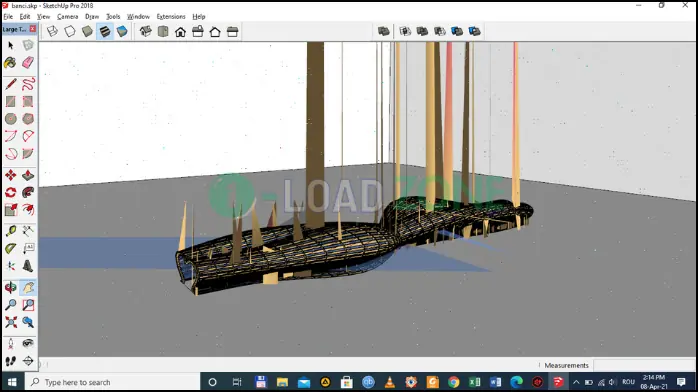Activate the Look Around eye tool
Screen dimensions: 698x392
(x=28, y=344)
